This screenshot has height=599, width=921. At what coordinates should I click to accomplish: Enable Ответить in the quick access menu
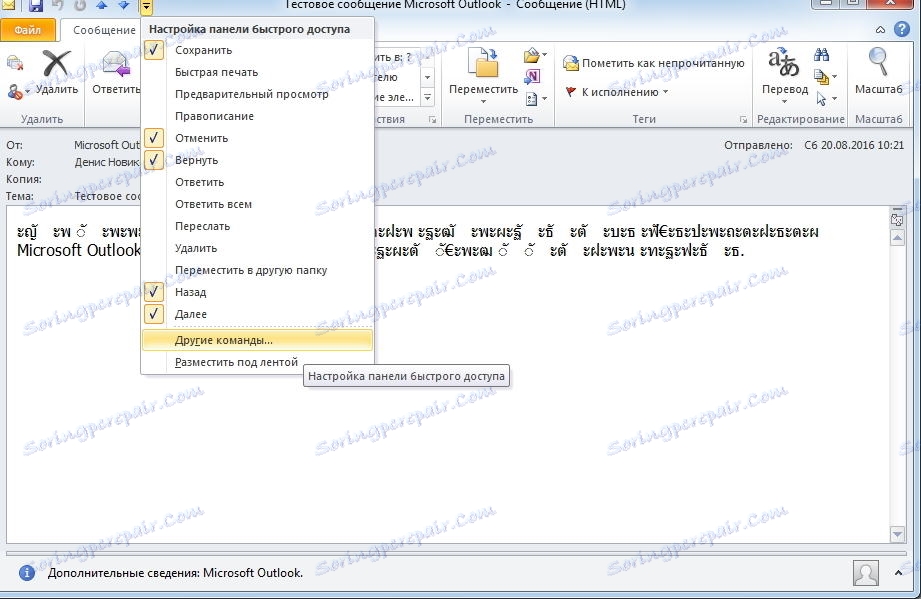(x=257, y=183)
